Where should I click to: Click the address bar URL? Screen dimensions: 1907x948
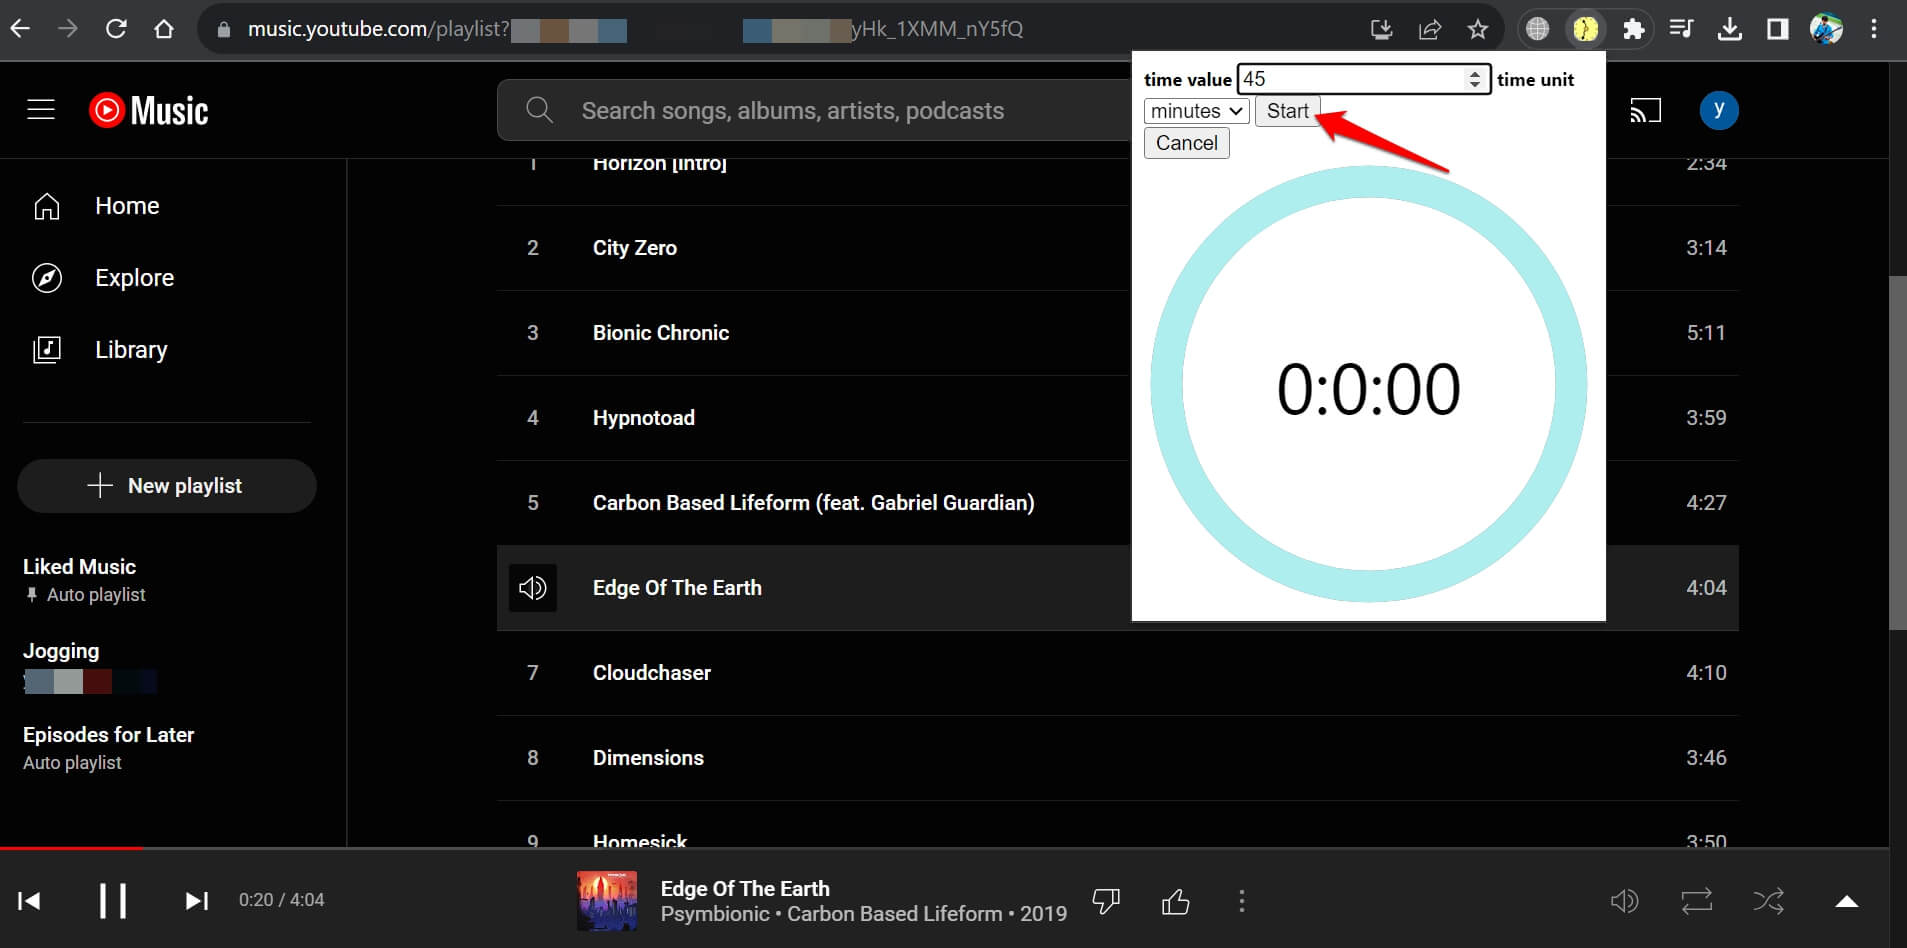click(635, 29)
